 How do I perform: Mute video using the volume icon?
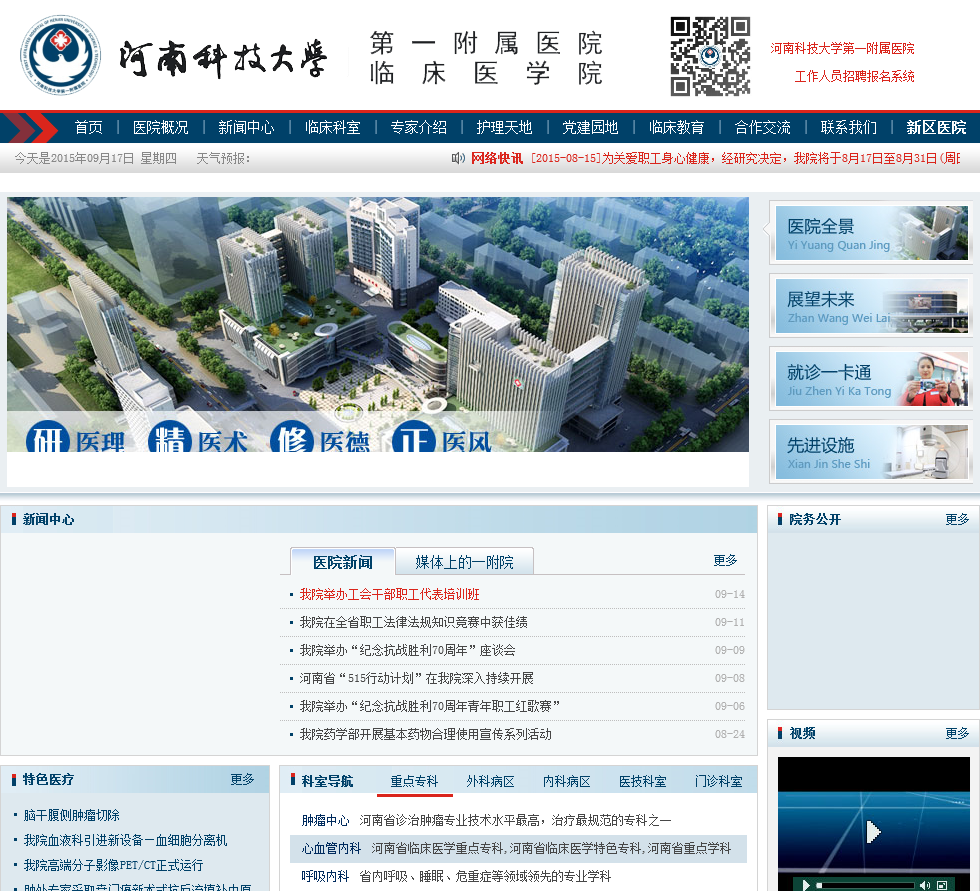[x=925, y=885]
